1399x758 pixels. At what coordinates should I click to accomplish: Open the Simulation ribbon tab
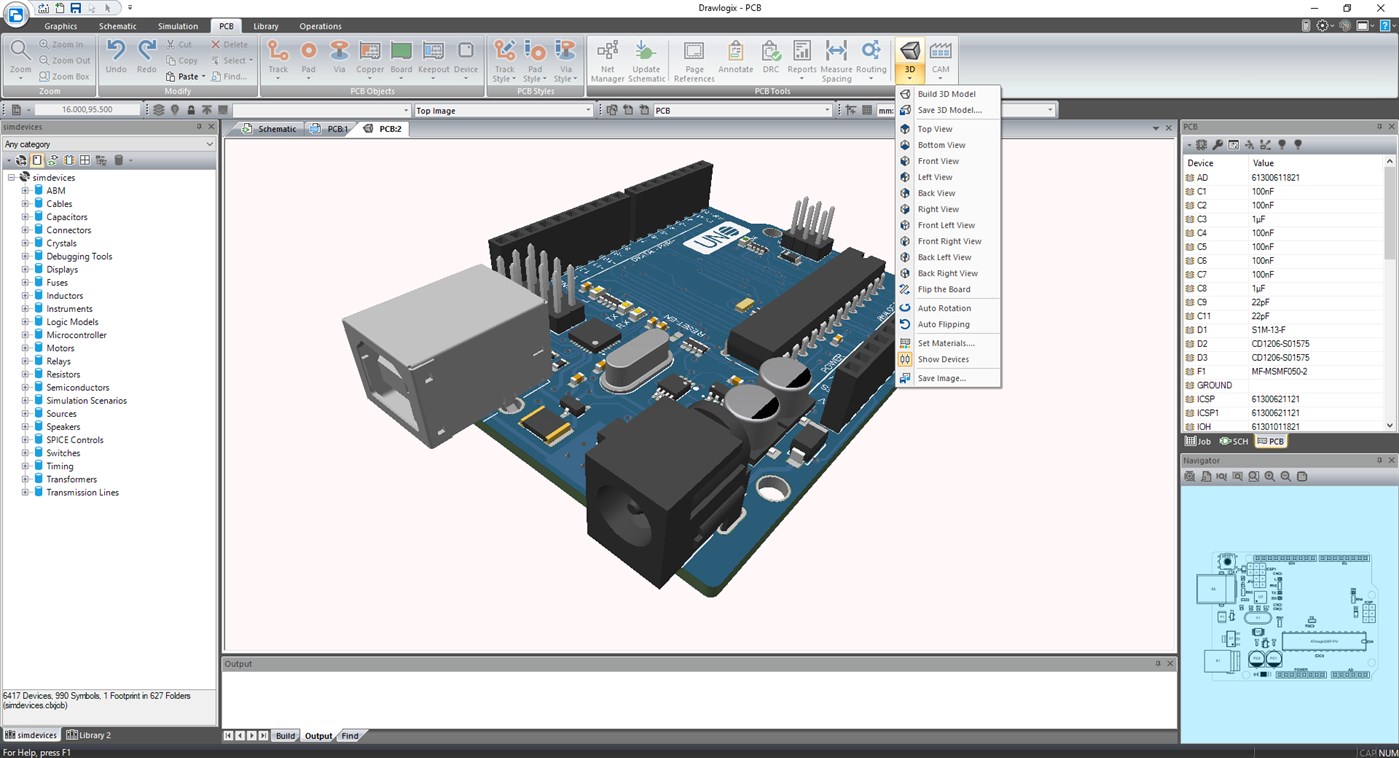(177, 26)
